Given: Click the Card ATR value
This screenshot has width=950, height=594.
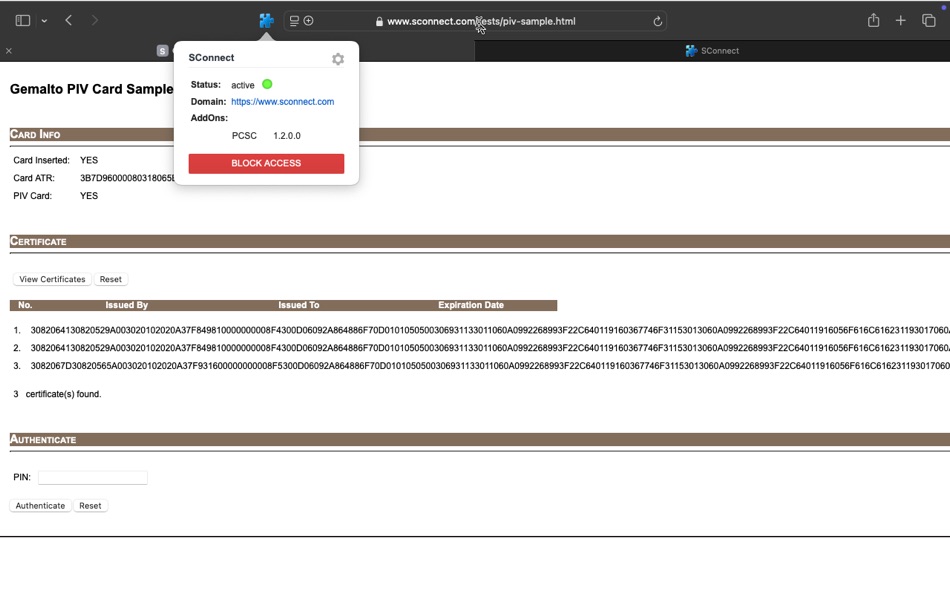Looking at the screenshot, I should point(127,178).
